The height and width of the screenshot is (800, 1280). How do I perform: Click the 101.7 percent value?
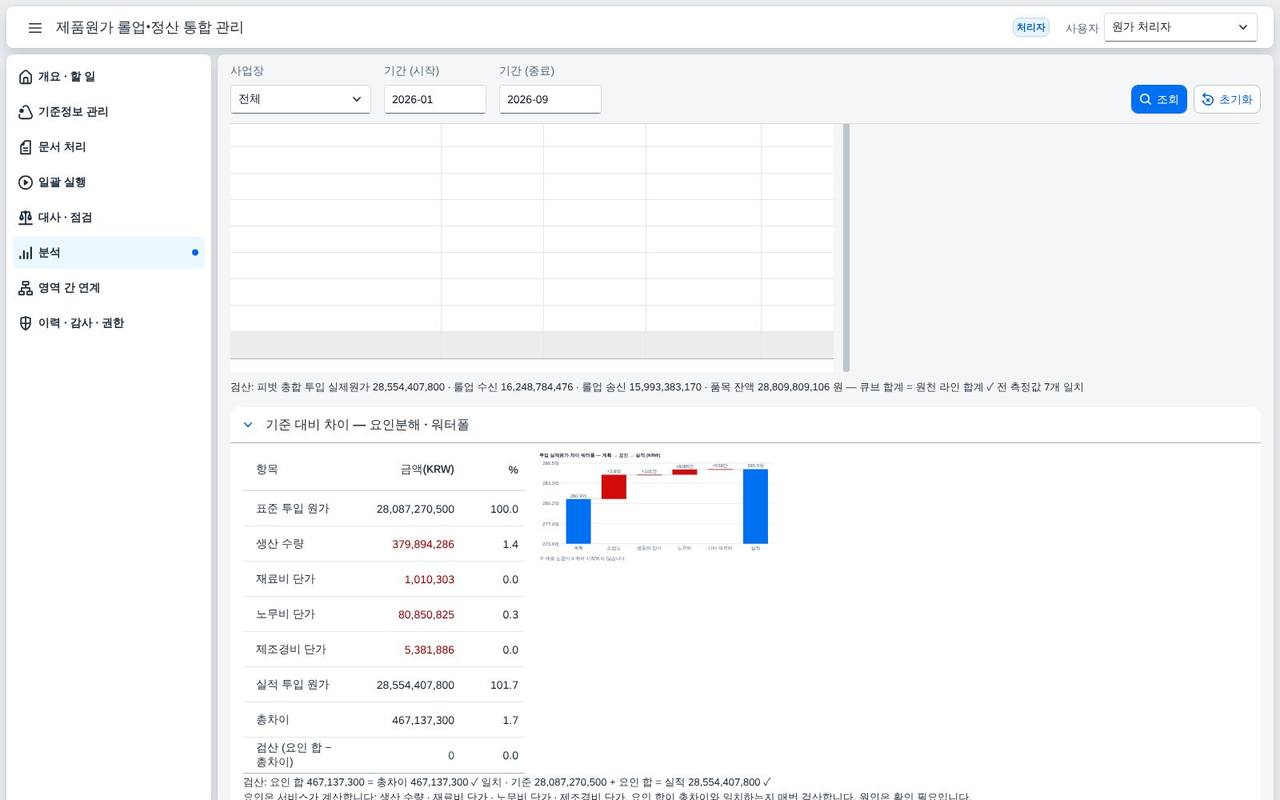click(x=504, y=685)
